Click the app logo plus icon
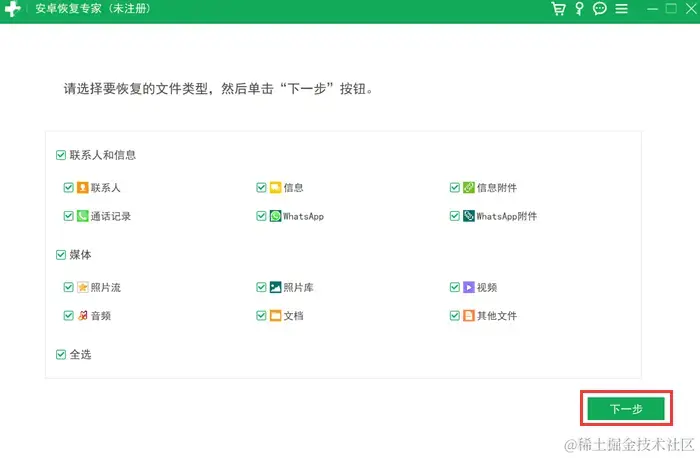 click(x=12, y=8)
